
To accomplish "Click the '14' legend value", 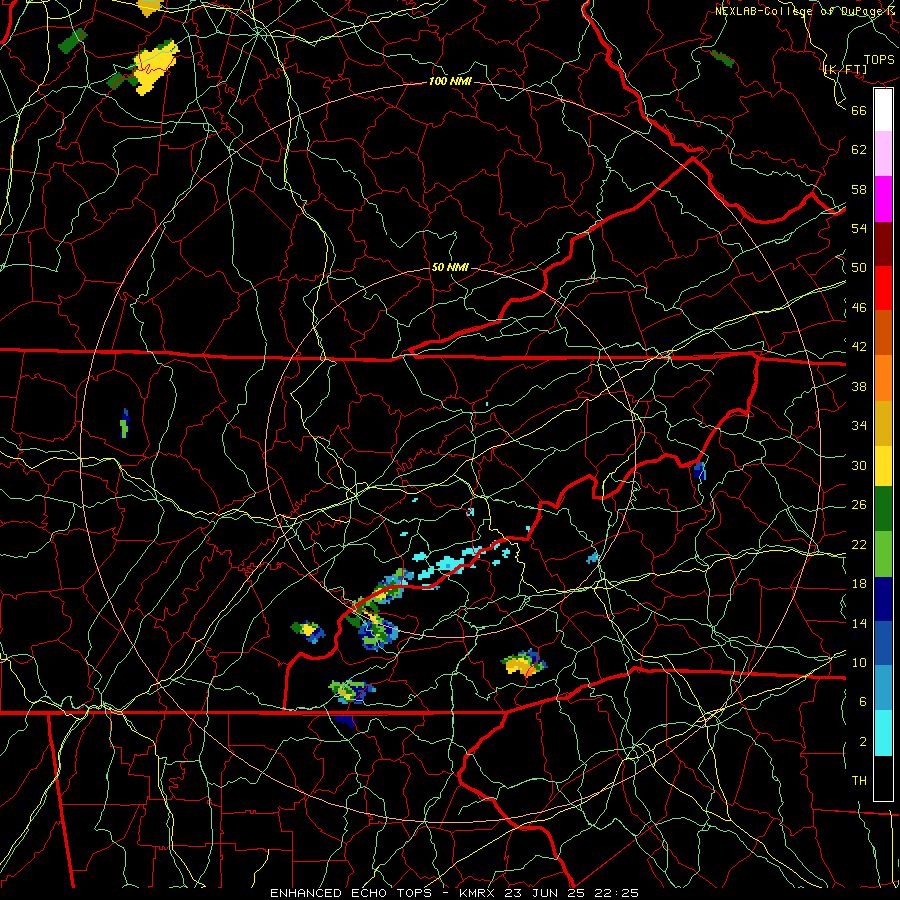I will (x=859, y=623).
